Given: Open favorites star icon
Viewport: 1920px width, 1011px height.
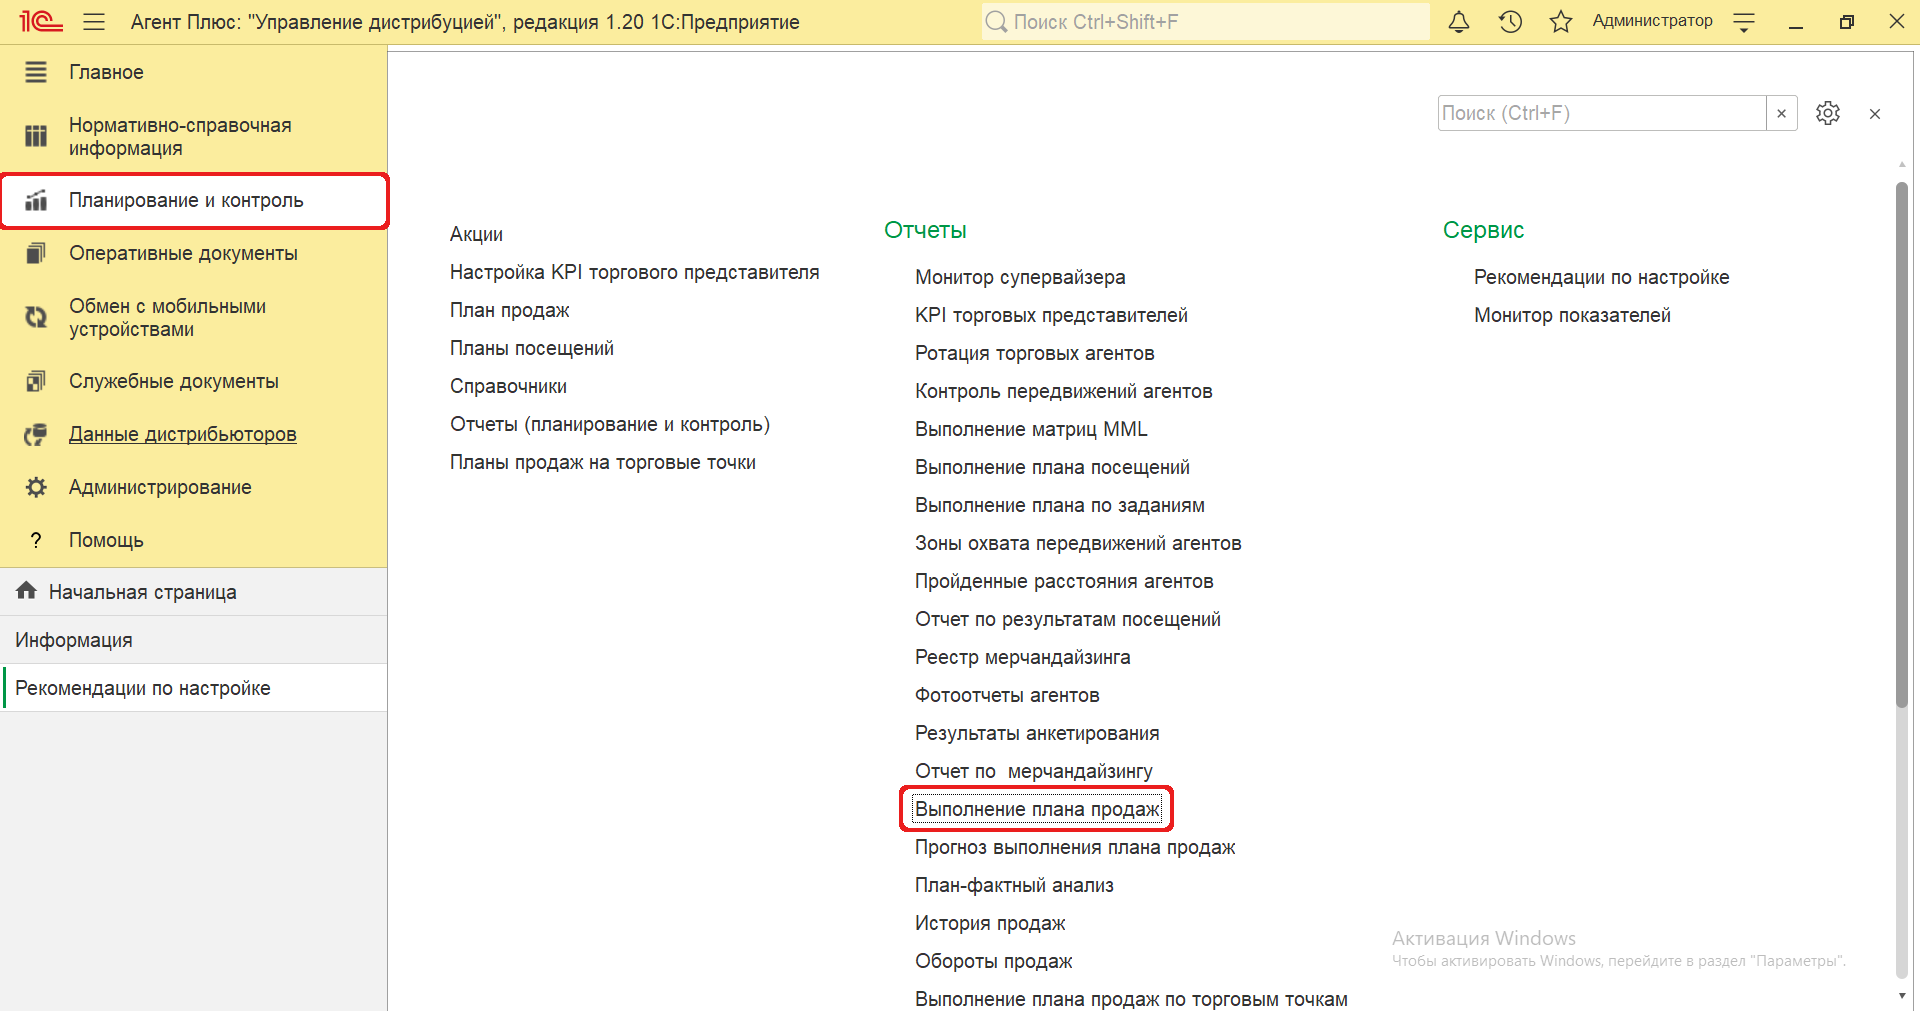Looking at the screenshot, I should click(1561, 21).
